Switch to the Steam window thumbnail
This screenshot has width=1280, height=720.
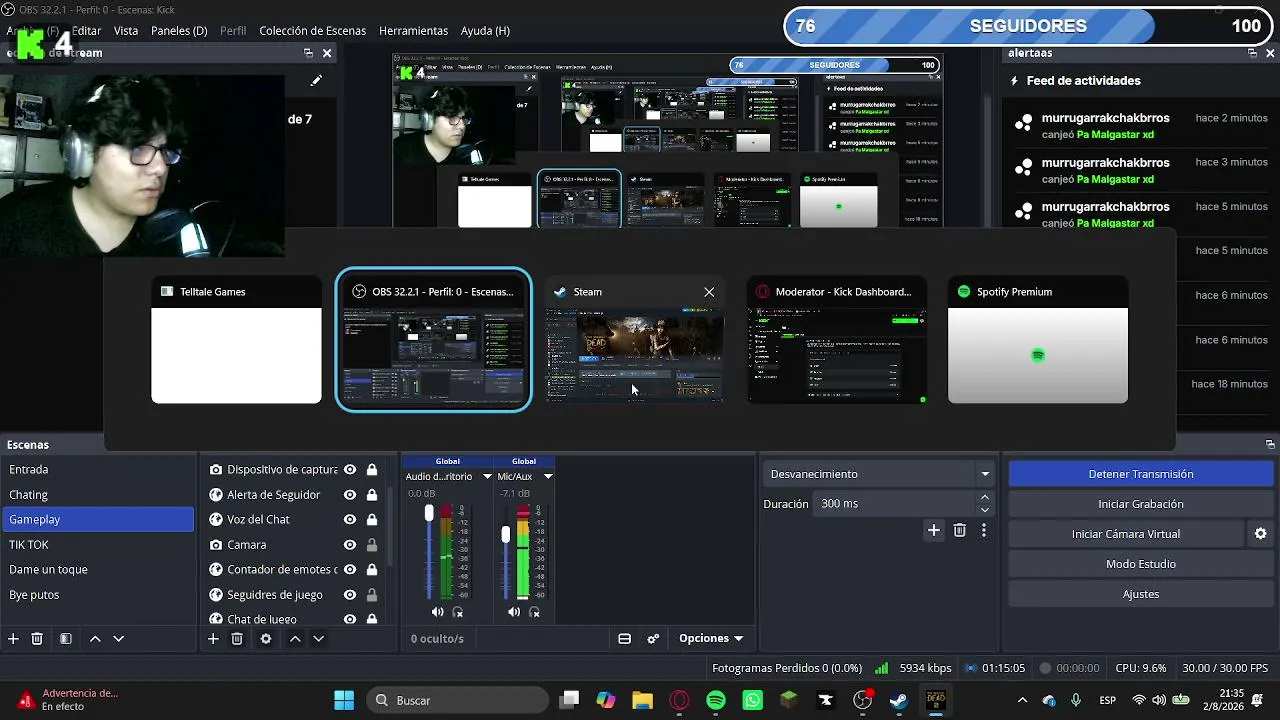[634, 340]
